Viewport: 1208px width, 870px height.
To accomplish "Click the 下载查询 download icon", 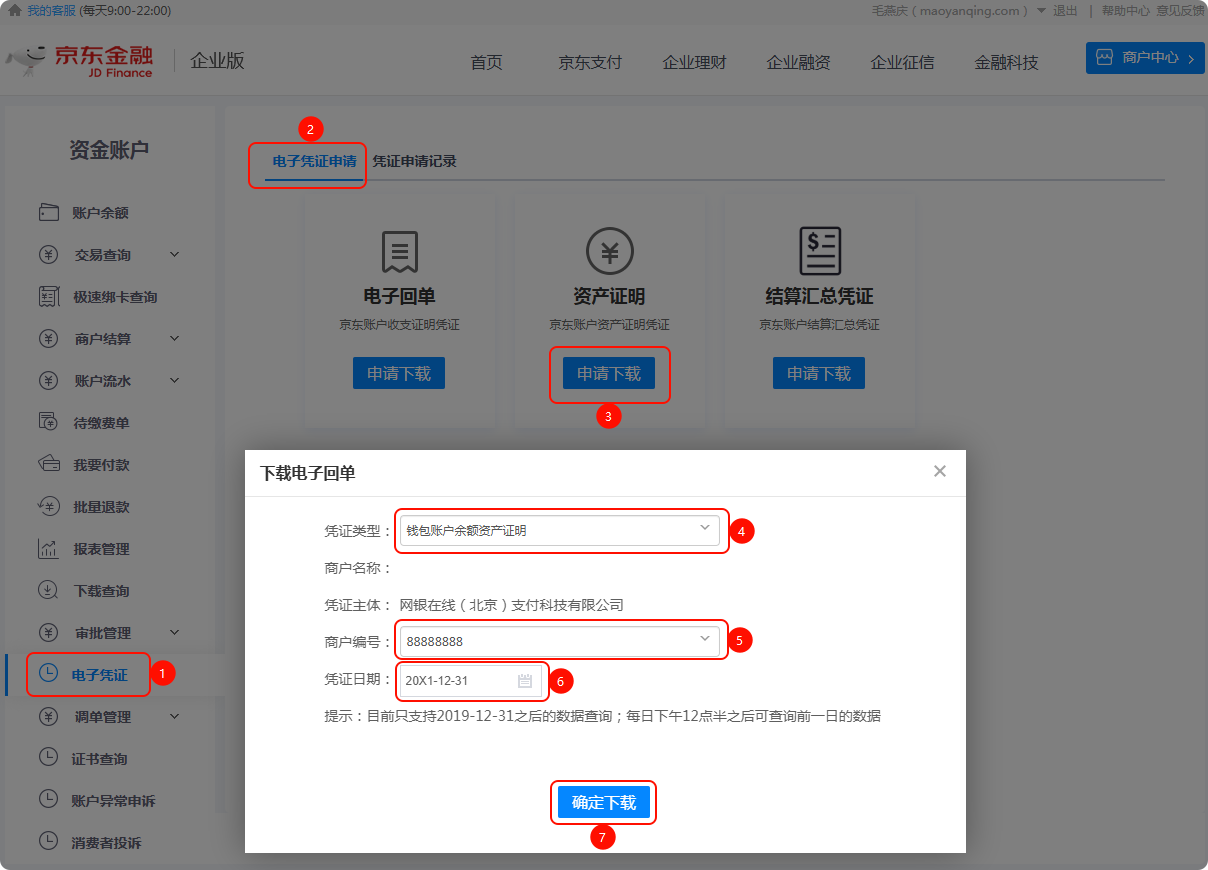I will (x=48, y=591).
